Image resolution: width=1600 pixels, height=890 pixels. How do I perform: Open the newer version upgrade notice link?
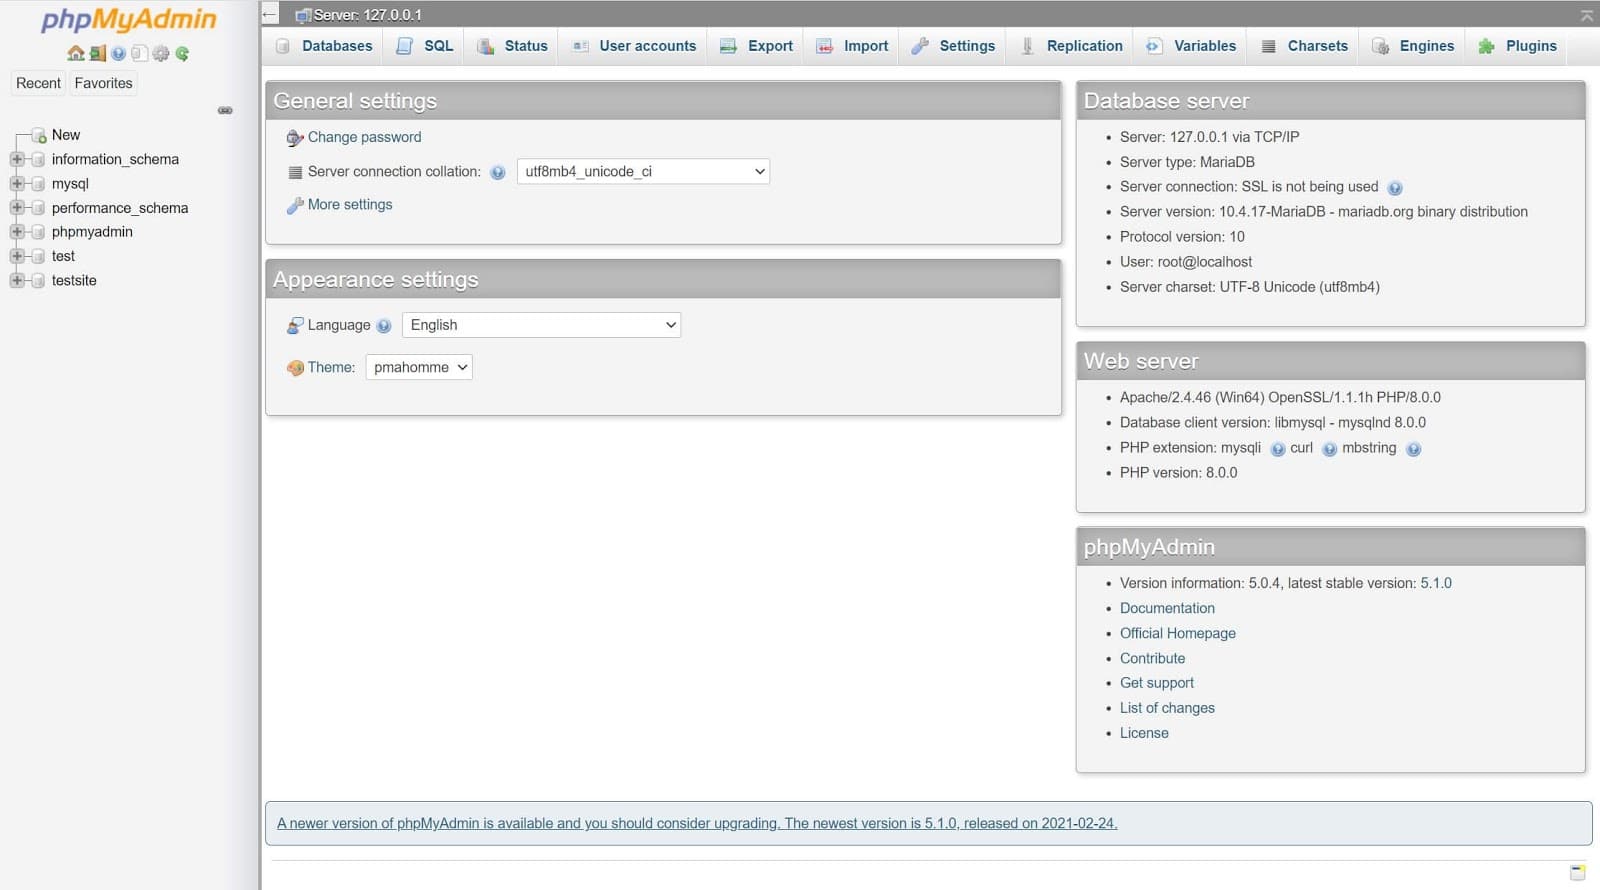(696, 823)
